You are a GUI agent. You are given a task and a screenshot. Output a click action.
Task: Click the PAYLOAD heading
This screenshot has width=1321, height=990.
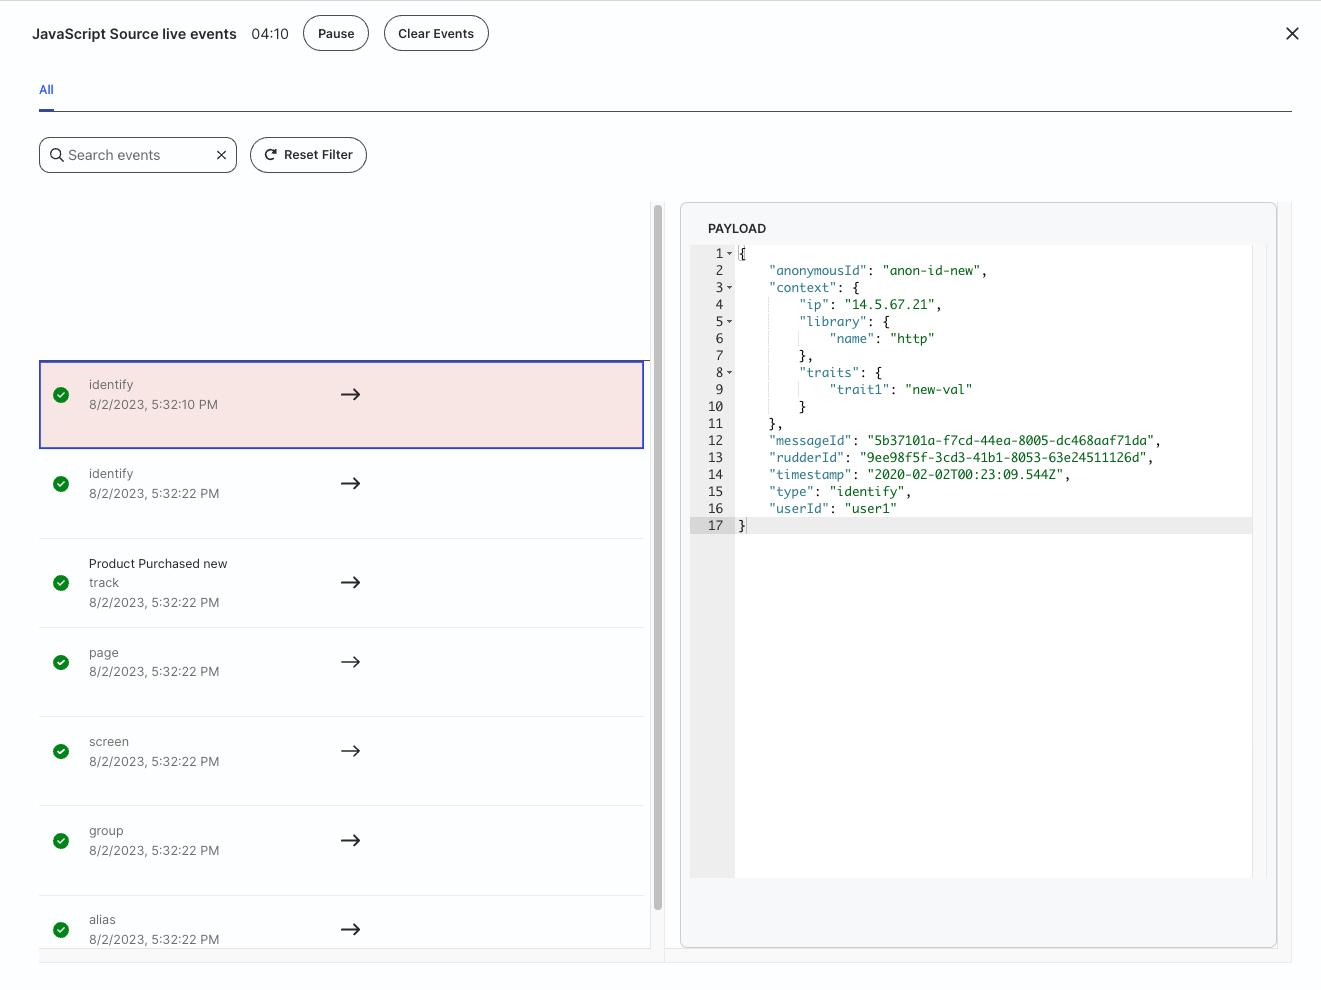[x=737, y=229]
